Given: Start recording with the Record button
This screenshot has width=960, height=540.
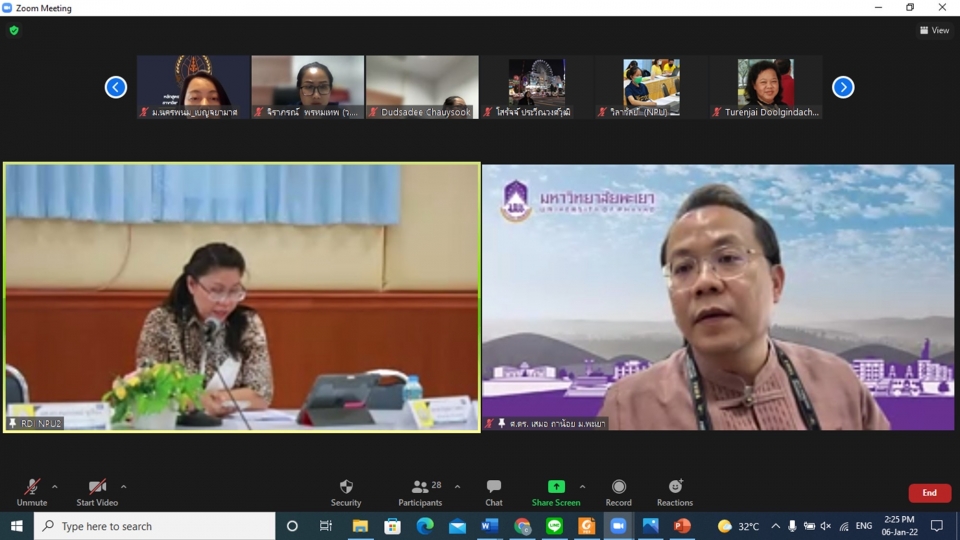Looking at the screenshot, I should (618, 492).
